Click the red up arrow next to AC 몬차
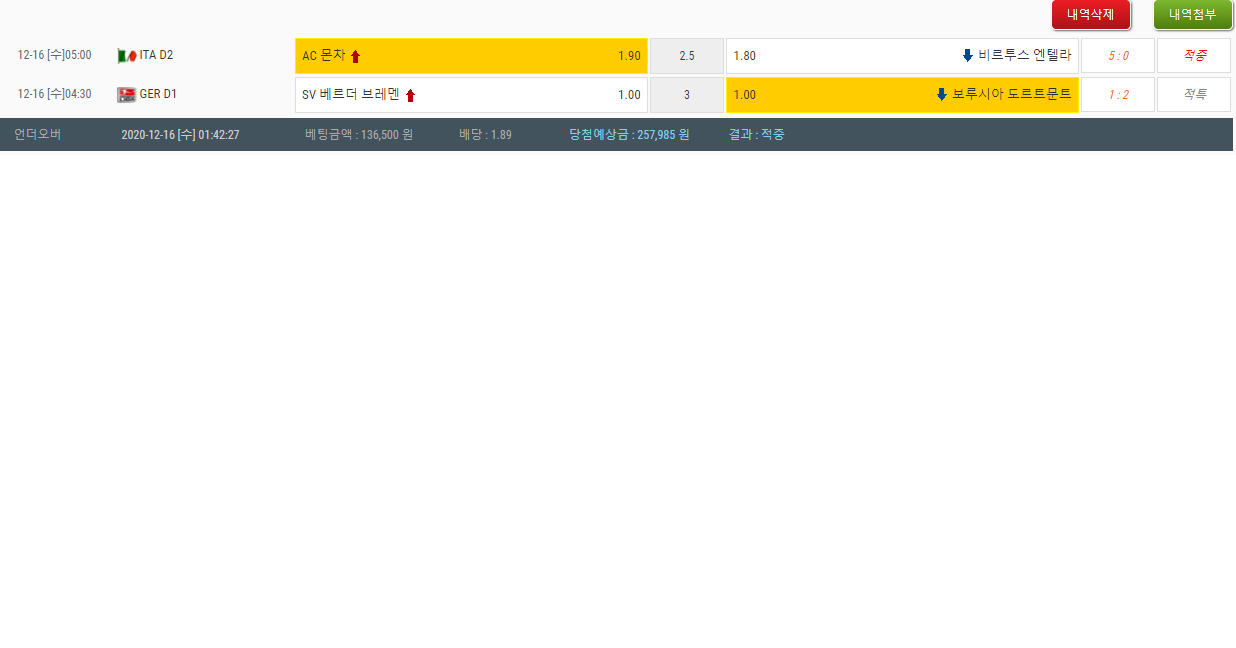 (355, 57)
